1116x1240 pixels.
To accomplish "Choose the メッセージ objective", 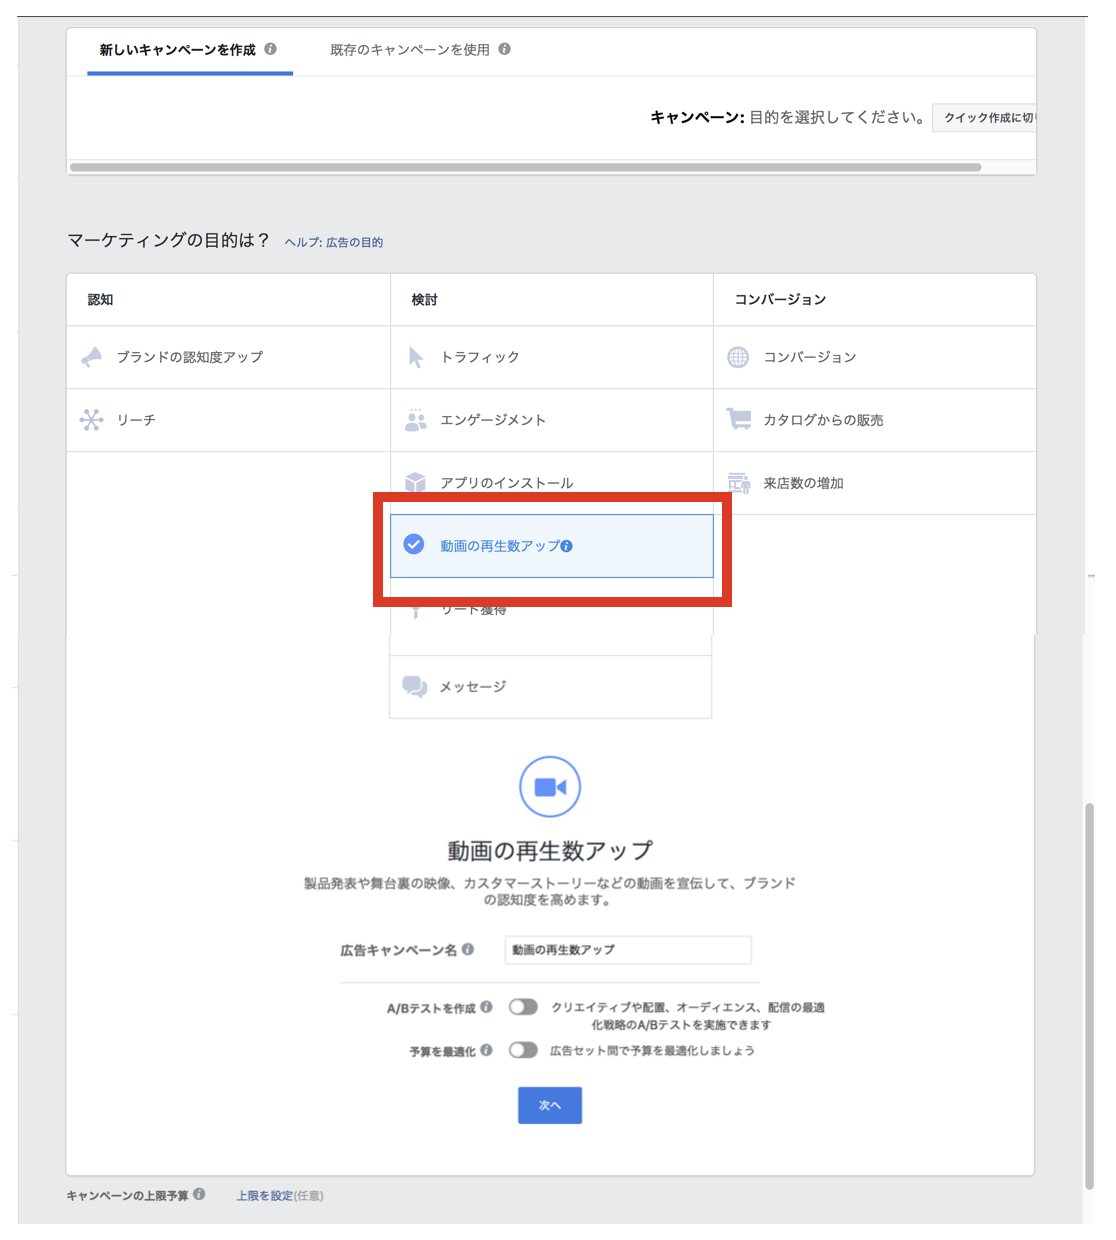I will [551, 687].
